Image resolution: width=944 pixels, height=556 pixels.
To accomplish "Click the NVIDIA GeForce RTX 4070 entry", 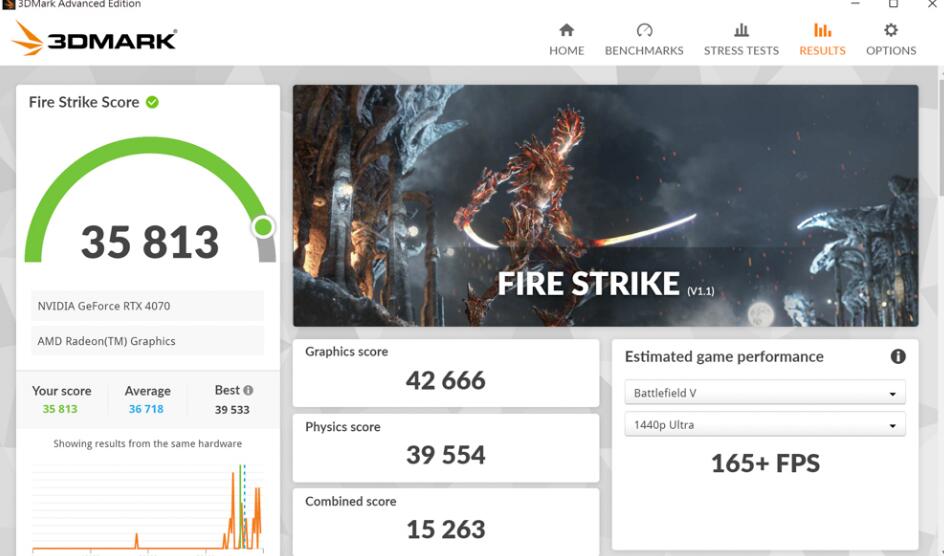I will pos(148,306).
